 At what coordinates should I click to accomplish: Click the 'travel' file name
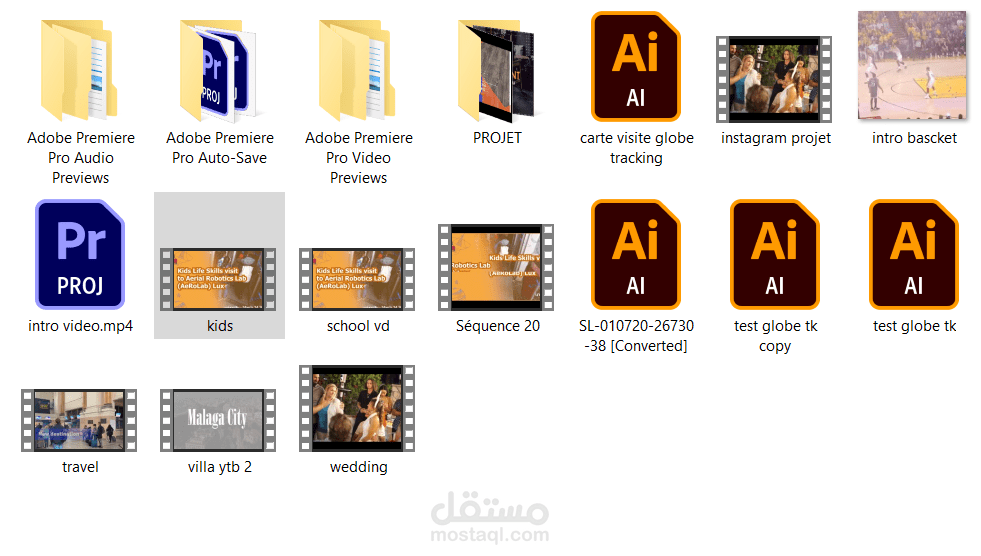tap(80, 467)
